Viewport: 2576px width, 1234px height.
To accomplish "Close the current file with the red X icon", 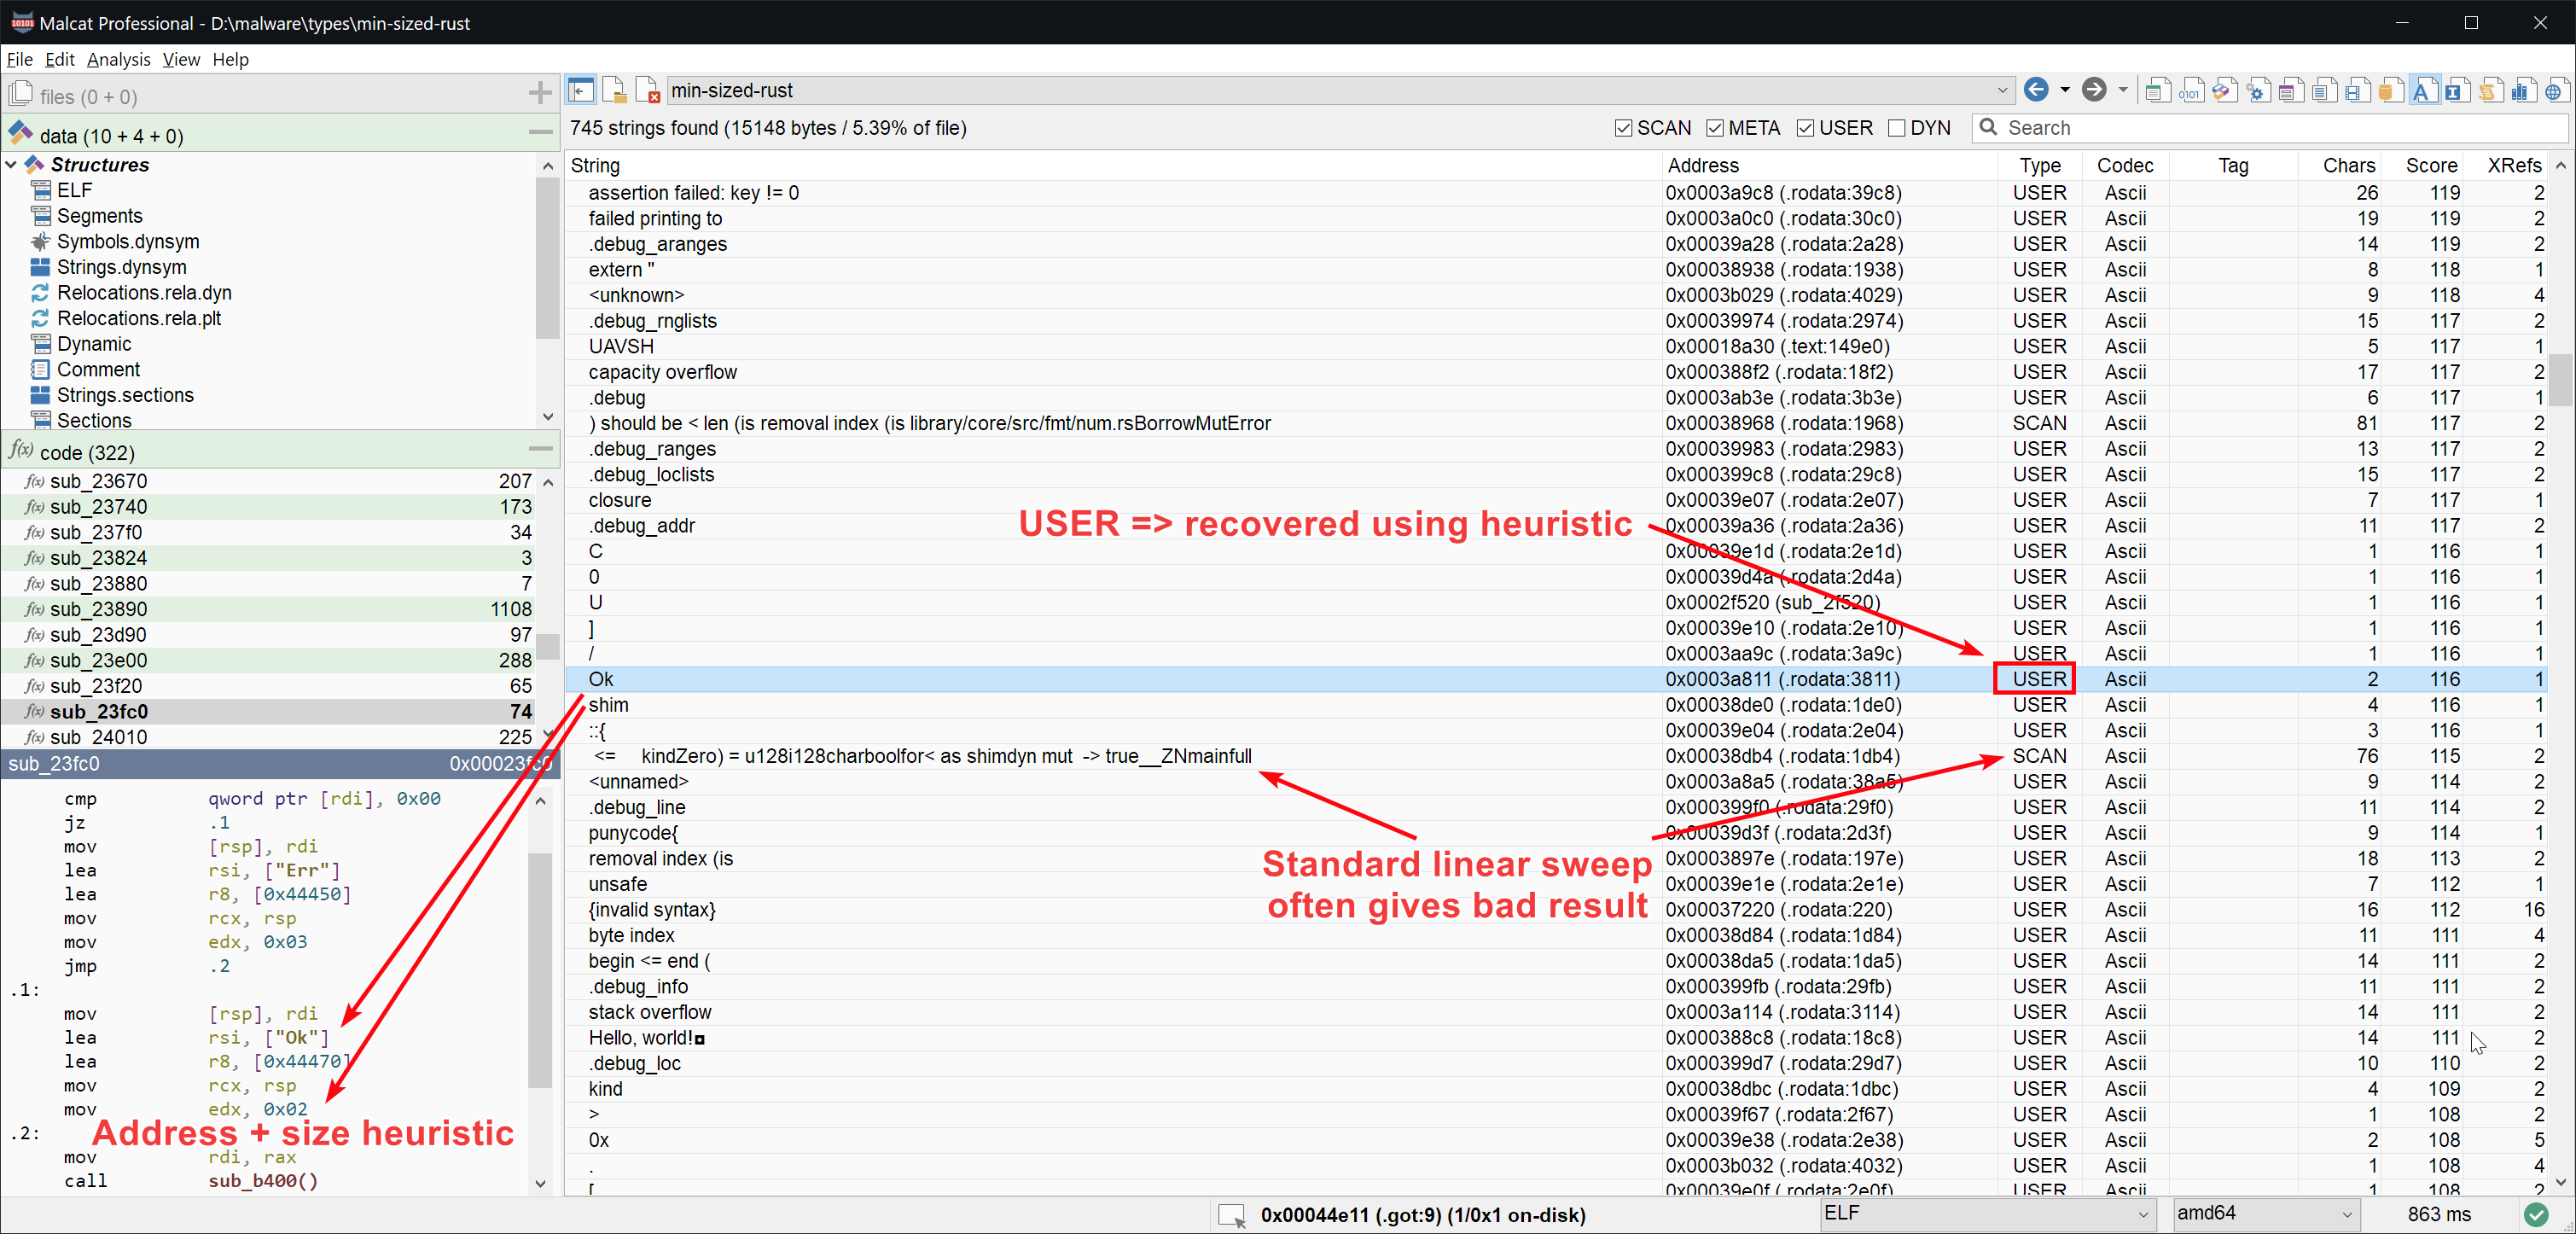I will coord(647,91).
